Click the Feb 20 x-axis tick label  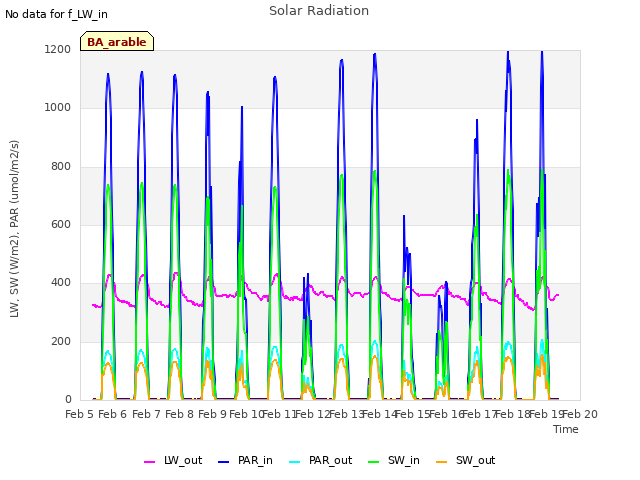click(580, 414)
